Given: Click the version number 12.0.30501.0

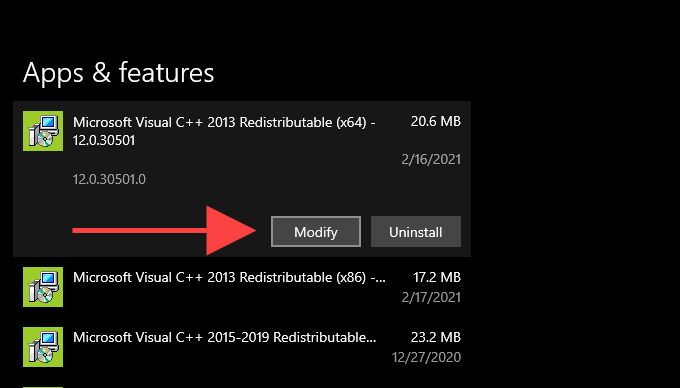Looking at the screenshot, I should pos(109,179).
